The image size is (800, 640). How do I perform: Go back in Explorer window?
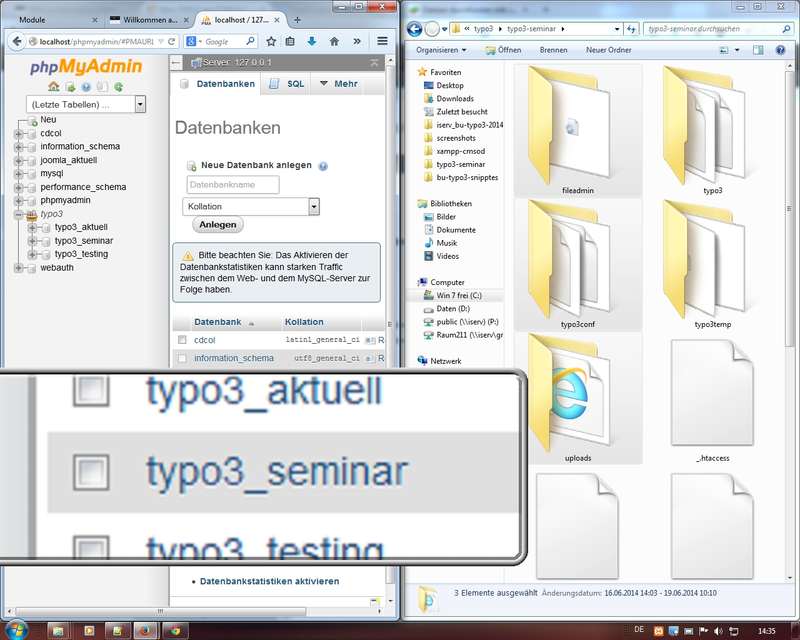click(x=415, y=29)
